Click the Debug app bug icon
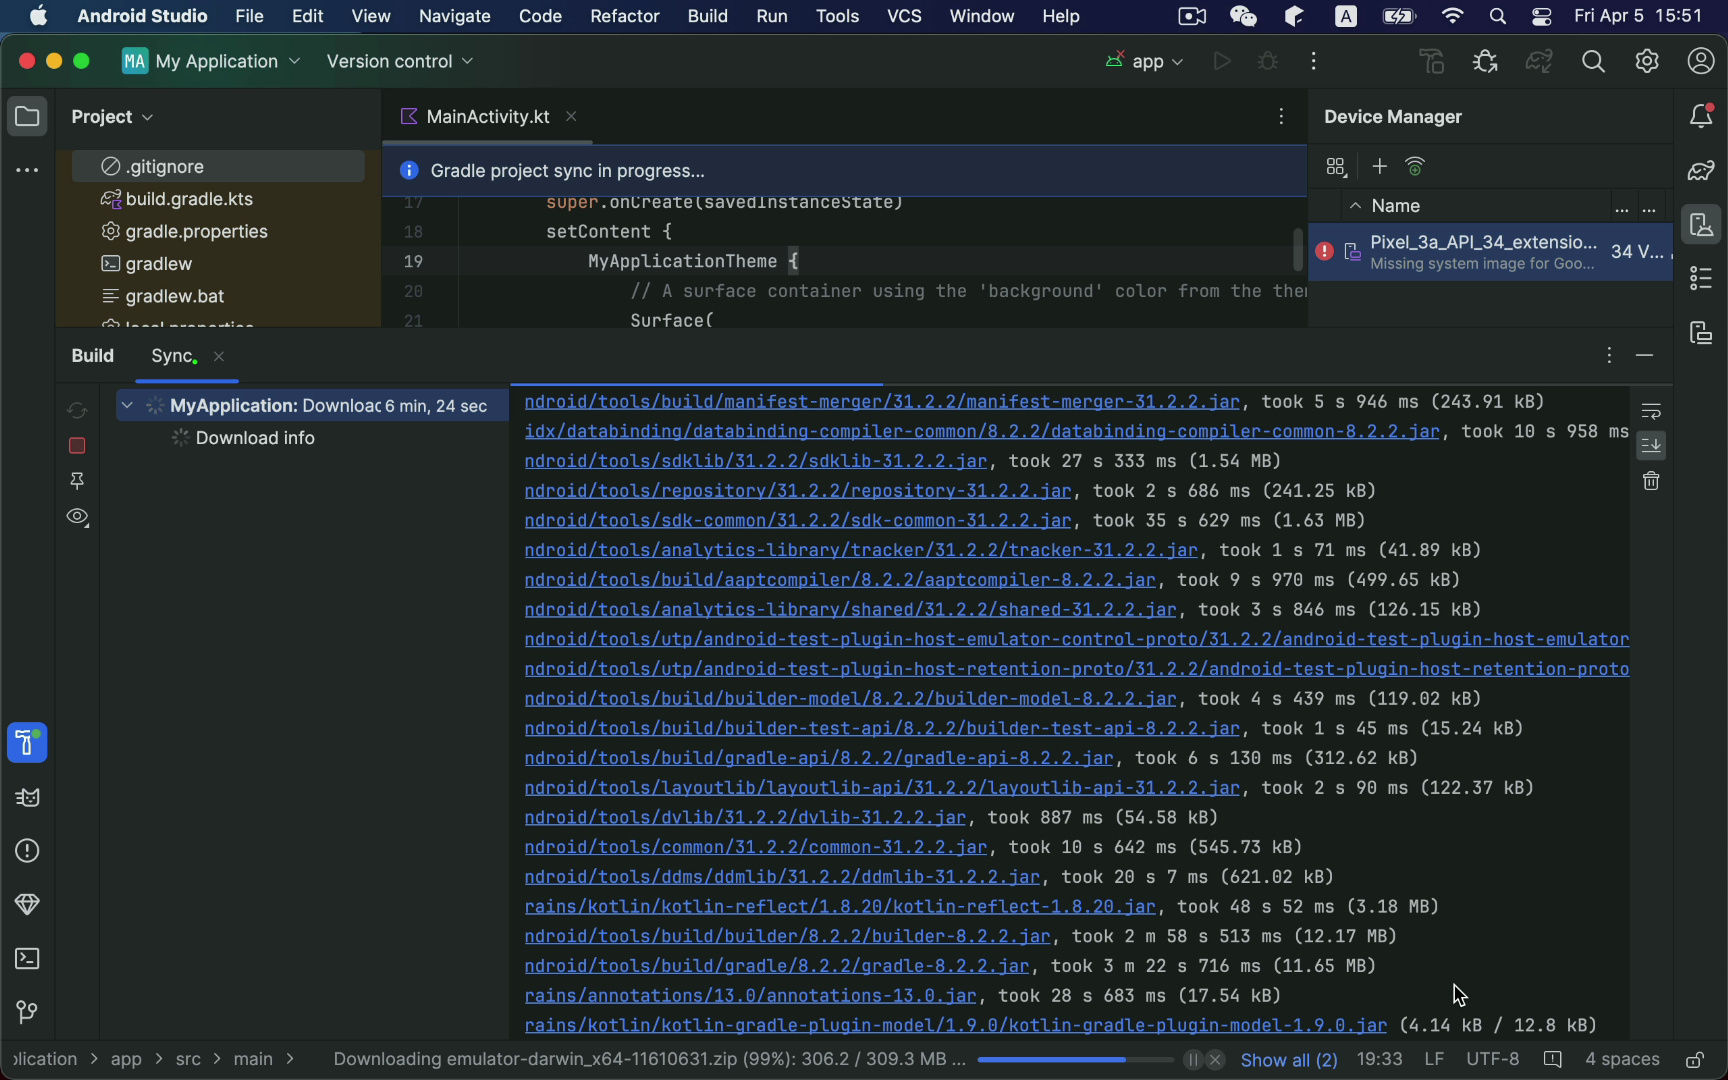The width and height of the screenshot is (1728, 1080). pyautogui.click(x=1268, y=62)
